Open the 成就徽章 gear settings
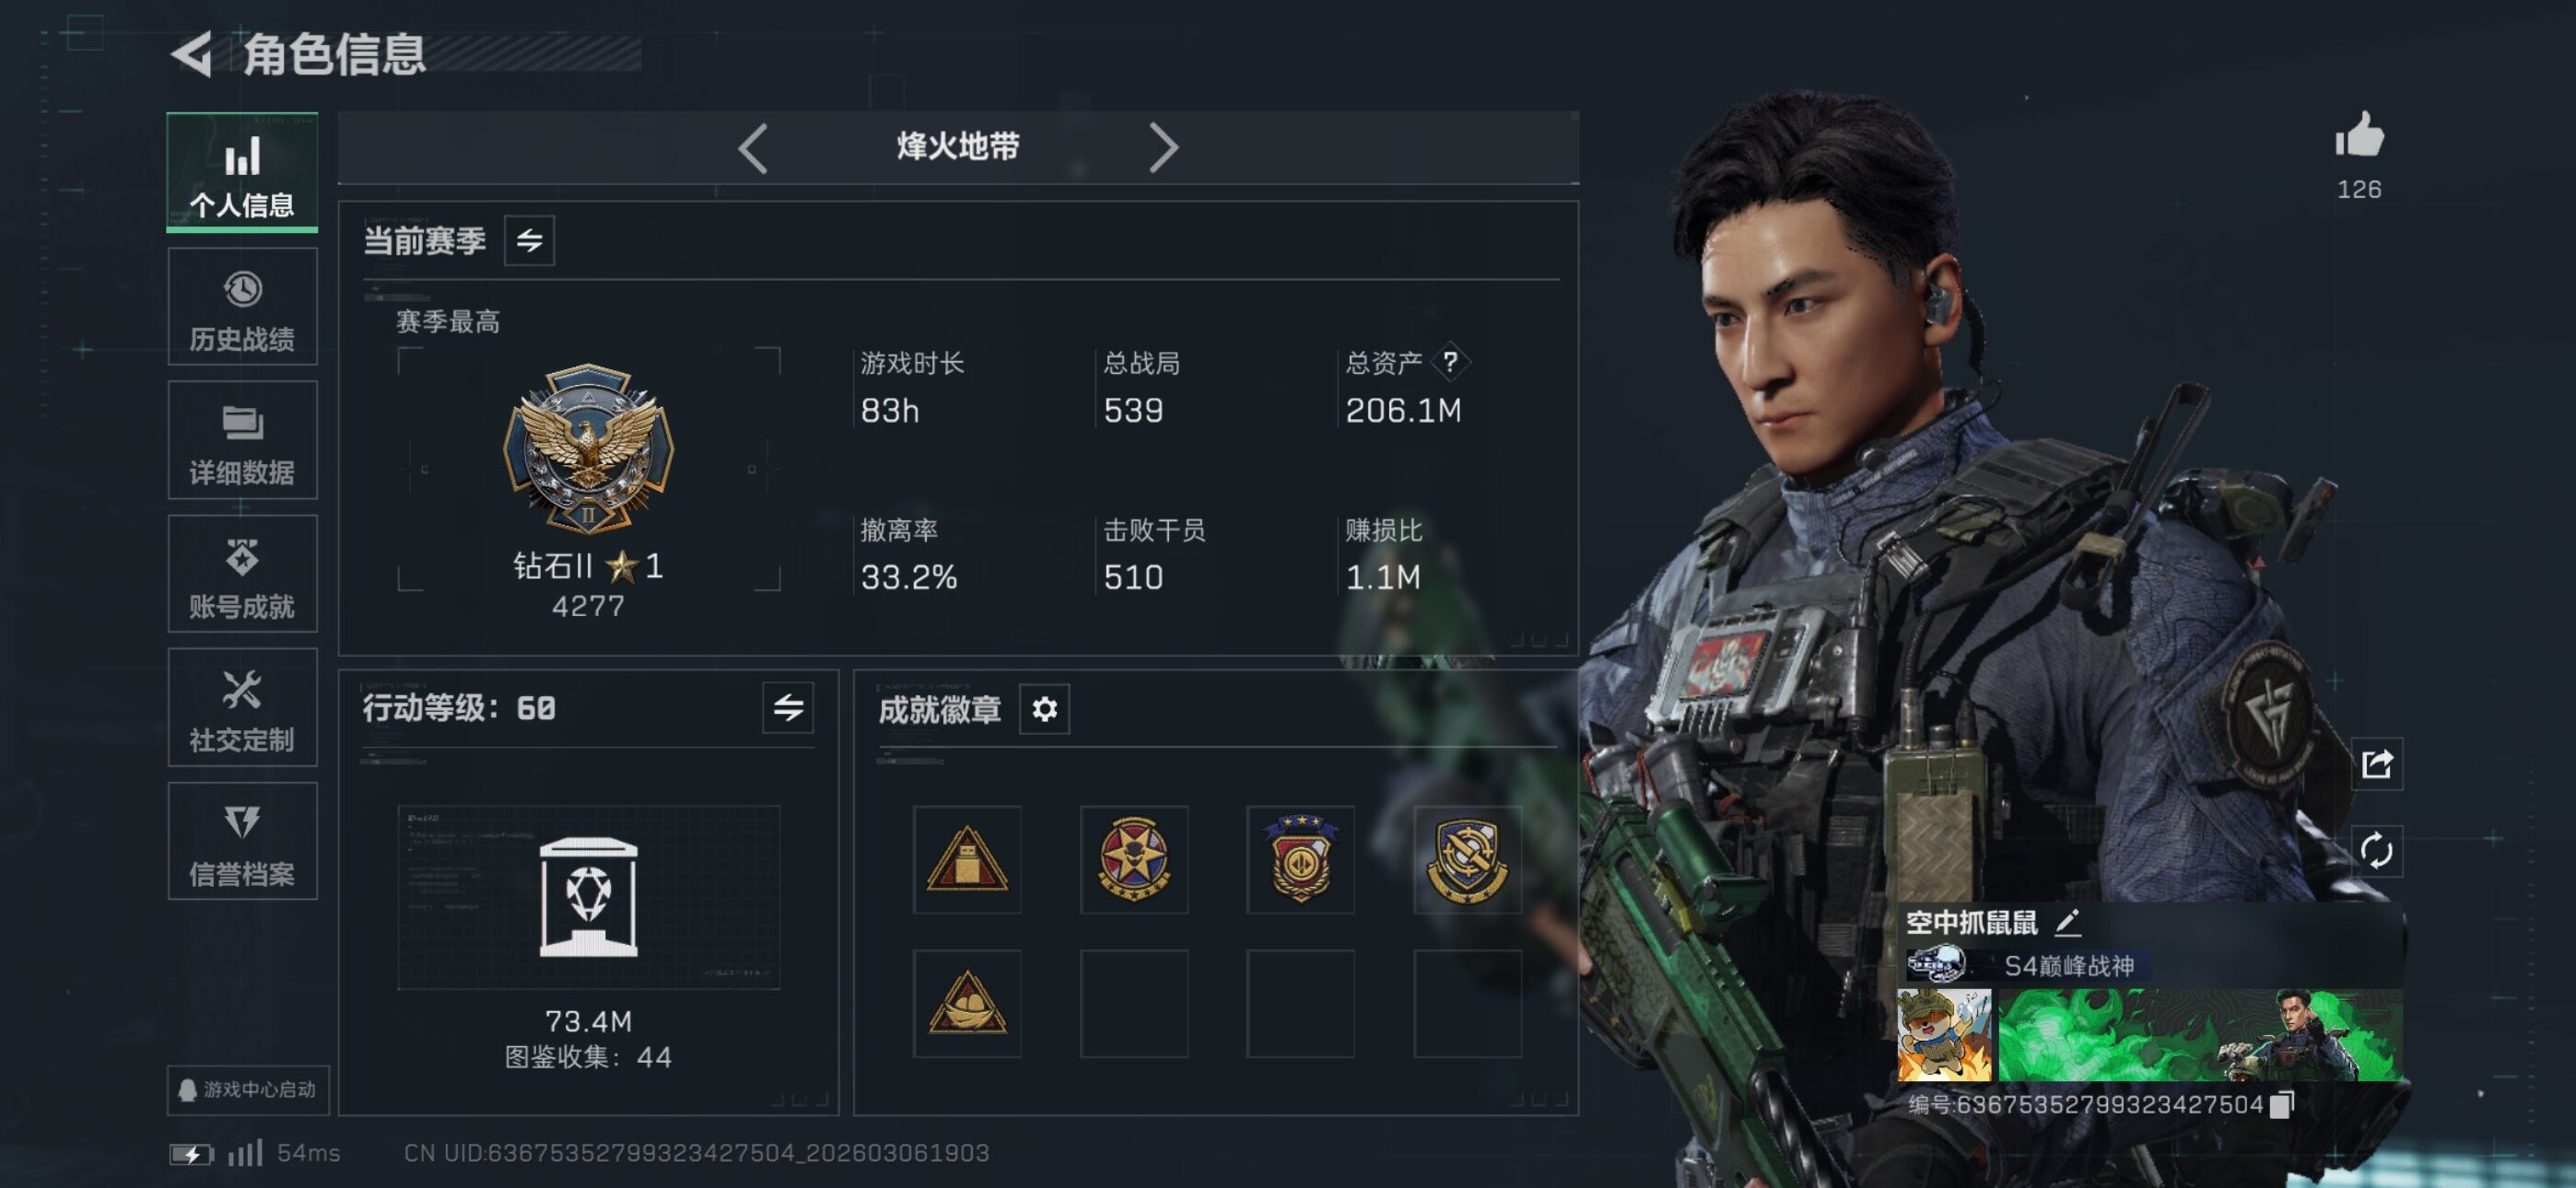The width and height of the screenshot is (2576, 1188). (1044, 709)
